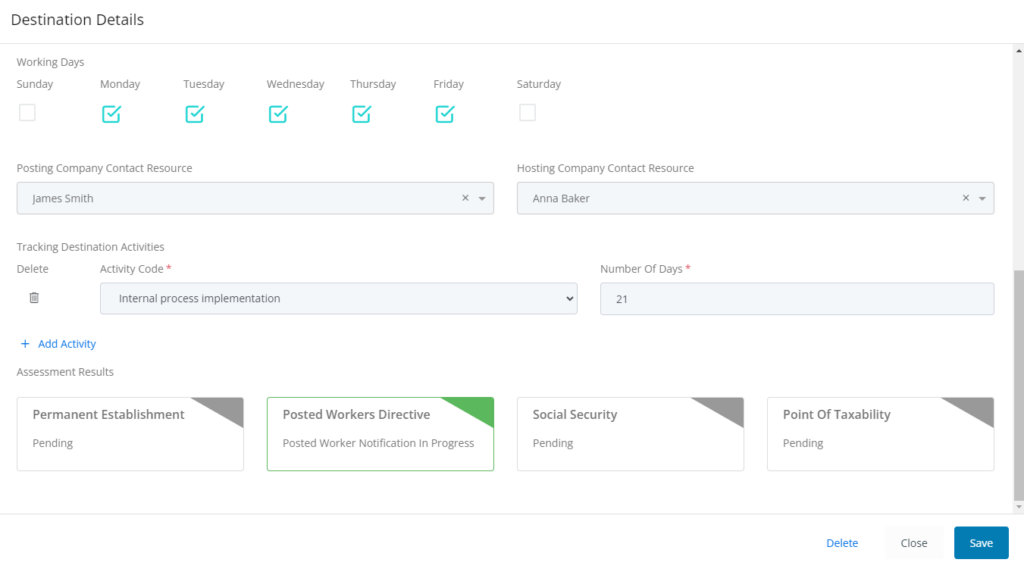
Task: Click the scrollbar up arrow
Action: (x=1019, y=50)
